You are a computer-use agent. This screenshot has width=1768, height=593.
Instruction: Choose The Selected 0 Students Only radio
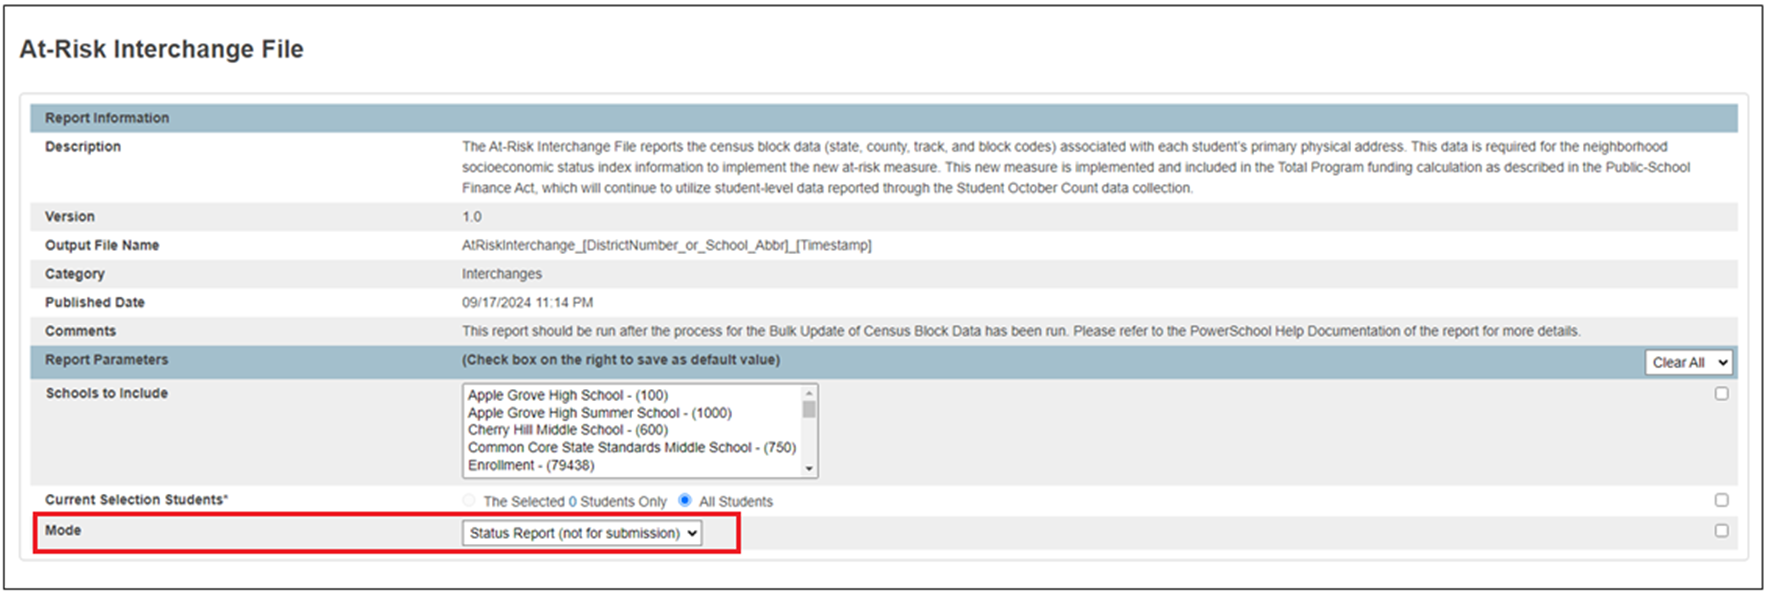pyautogui.click(x=469, y=500)
